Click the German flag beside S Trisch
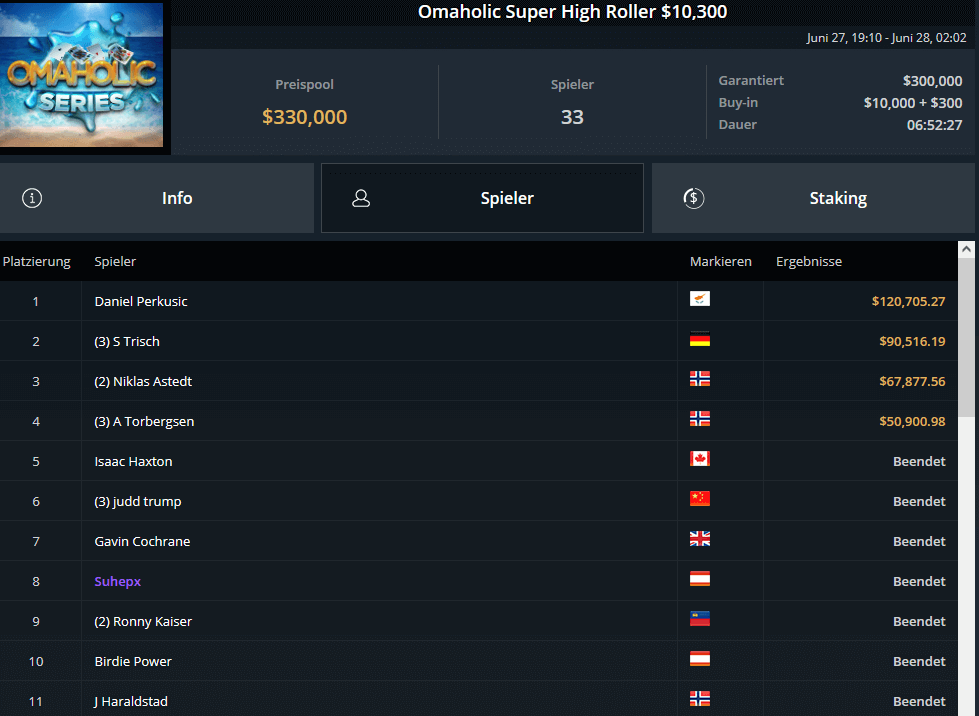This screenshot has width=979, height=716. 699,340
